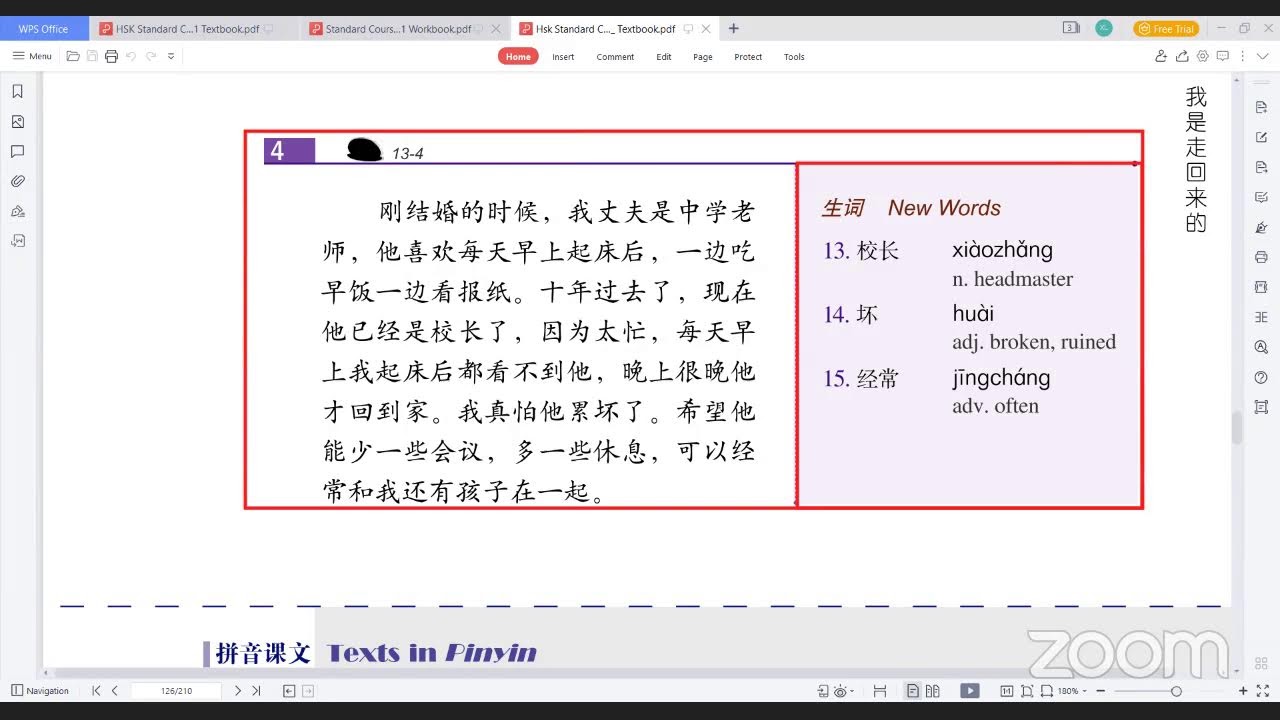The width and height of the screenshot is (1280, 720).
Task: Open the Comments panel in left sidebar
Action: (17, 151)
